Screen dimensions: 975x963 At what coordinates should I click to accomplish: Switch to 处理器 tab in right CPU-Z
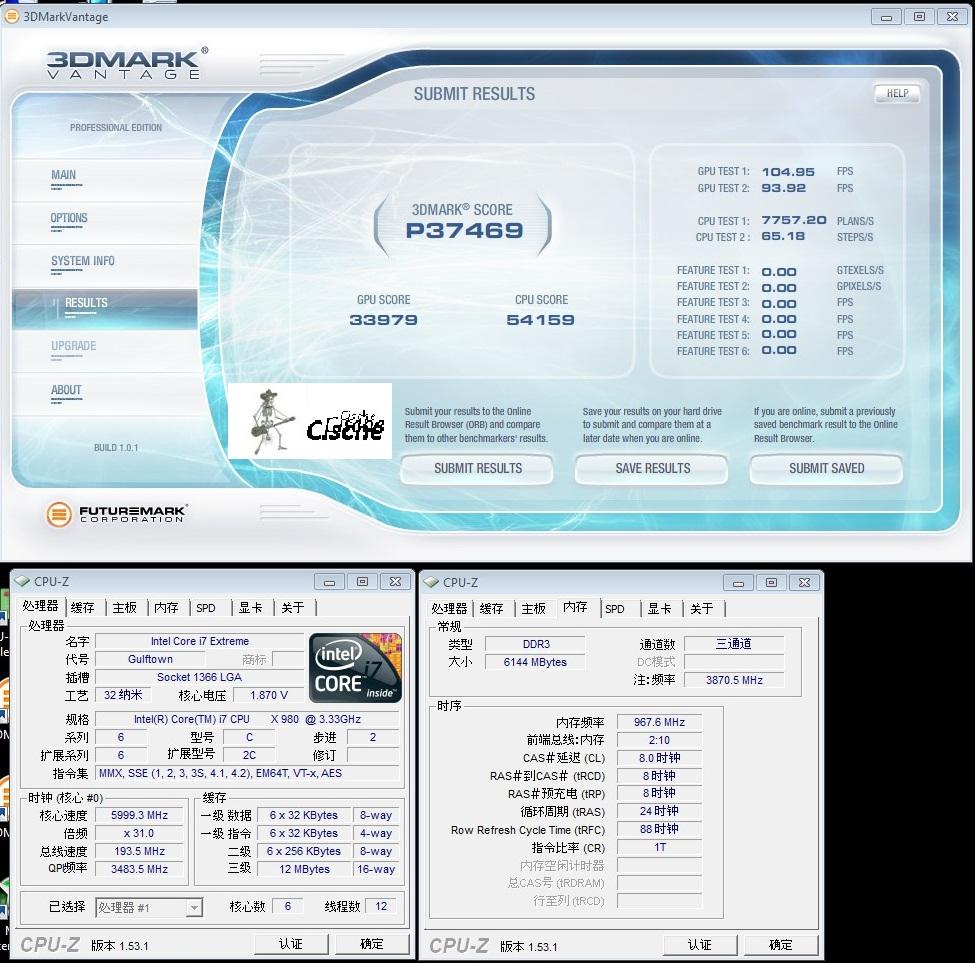coord(449,609)
